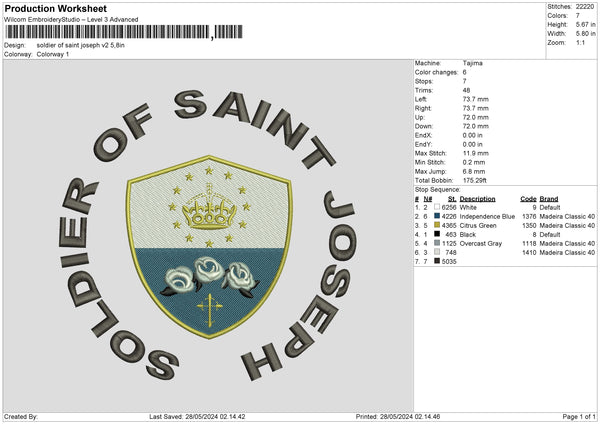600x424 pixels.
Task: Click the White thread color swatch
Action: [437, 207]
